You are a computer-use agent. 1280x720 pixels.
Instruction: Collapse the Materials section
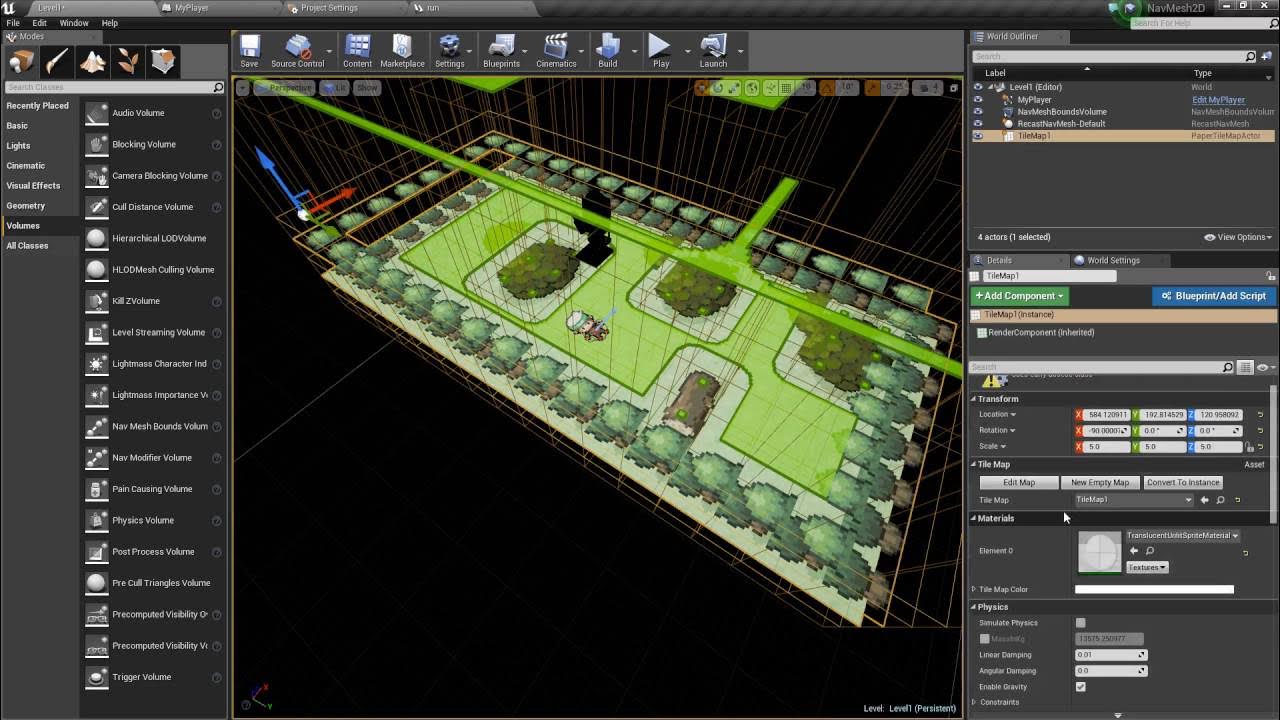[973, 518]
